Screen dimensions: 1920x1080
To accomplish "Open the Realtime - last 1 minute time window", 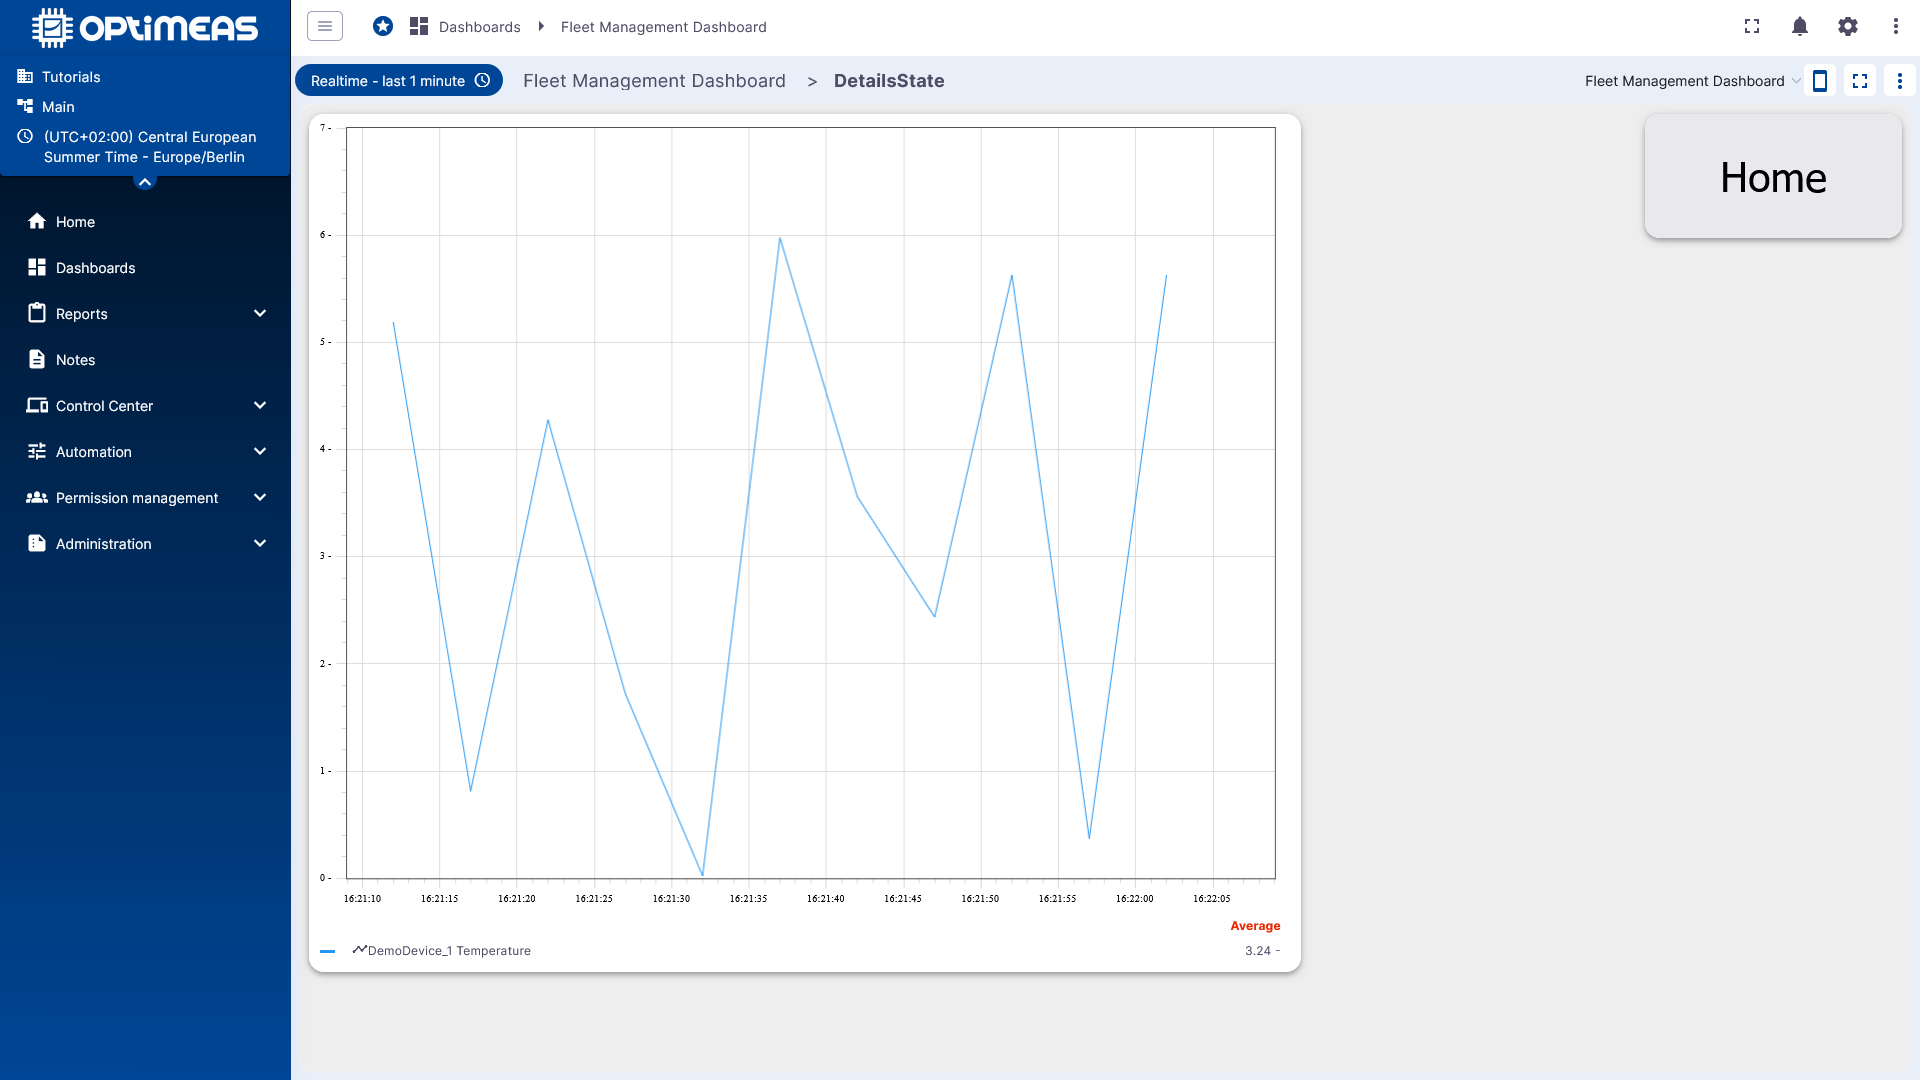I will click(x=399, y=81).
